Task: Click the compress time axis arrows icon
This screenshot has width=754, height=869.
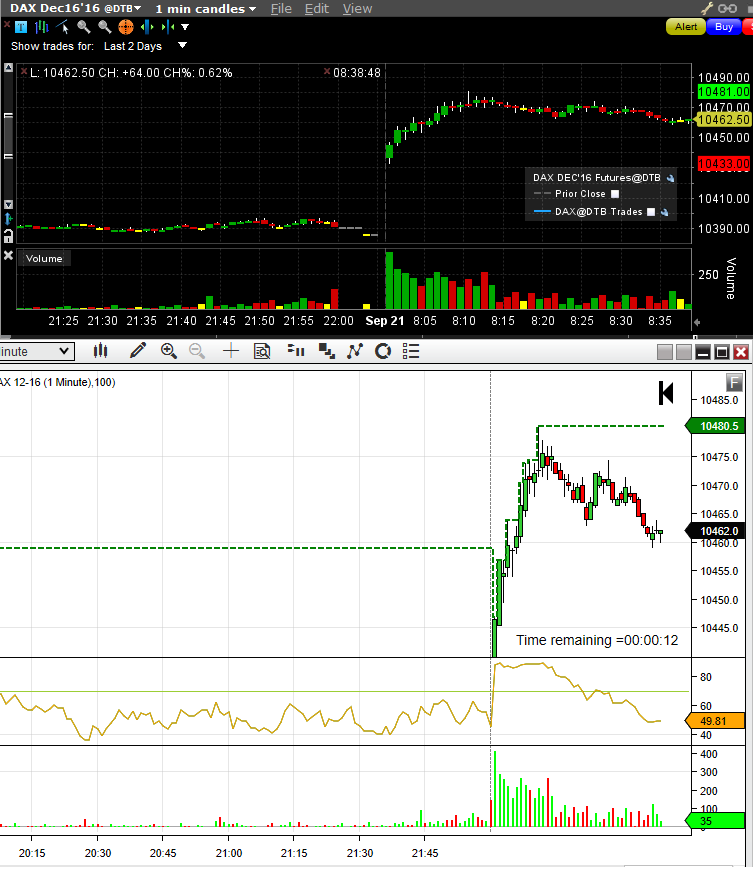Action: [168, 27]
